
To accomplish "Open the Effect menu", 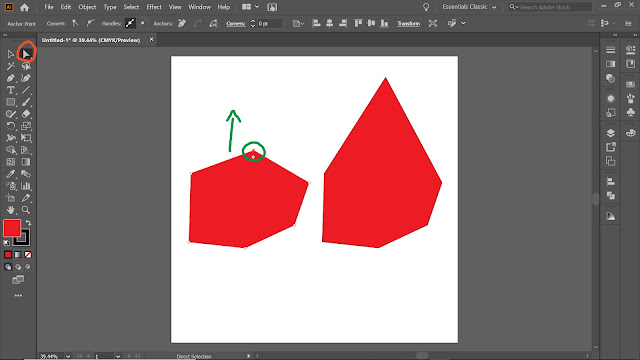I will click(x=154, y=7).
